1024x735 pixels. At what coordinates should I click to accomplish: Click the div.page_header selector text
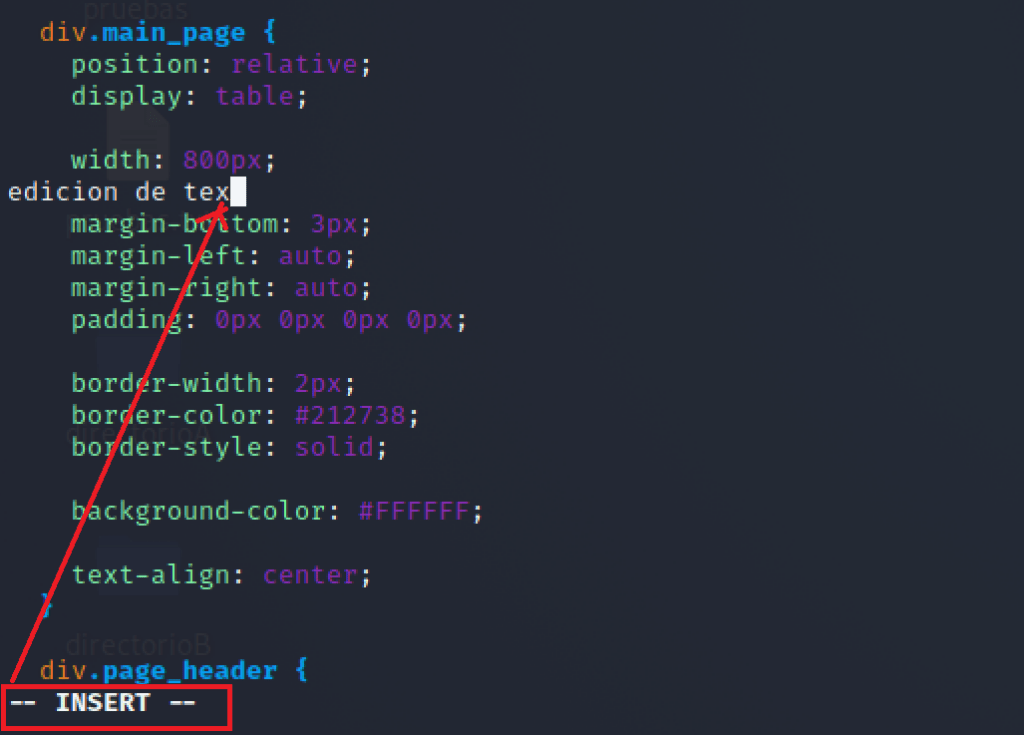158,671
